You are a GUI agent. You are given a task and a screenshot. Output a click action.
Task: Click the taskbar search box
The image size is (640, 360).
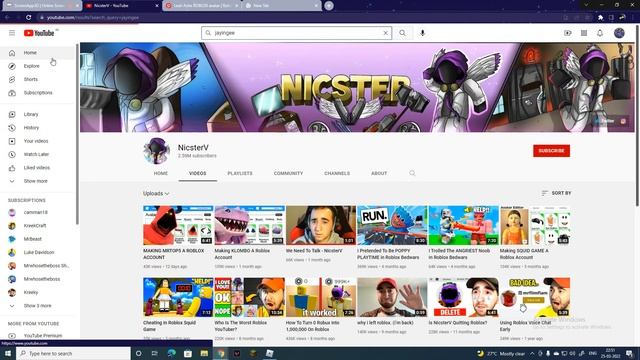[73, 353]
